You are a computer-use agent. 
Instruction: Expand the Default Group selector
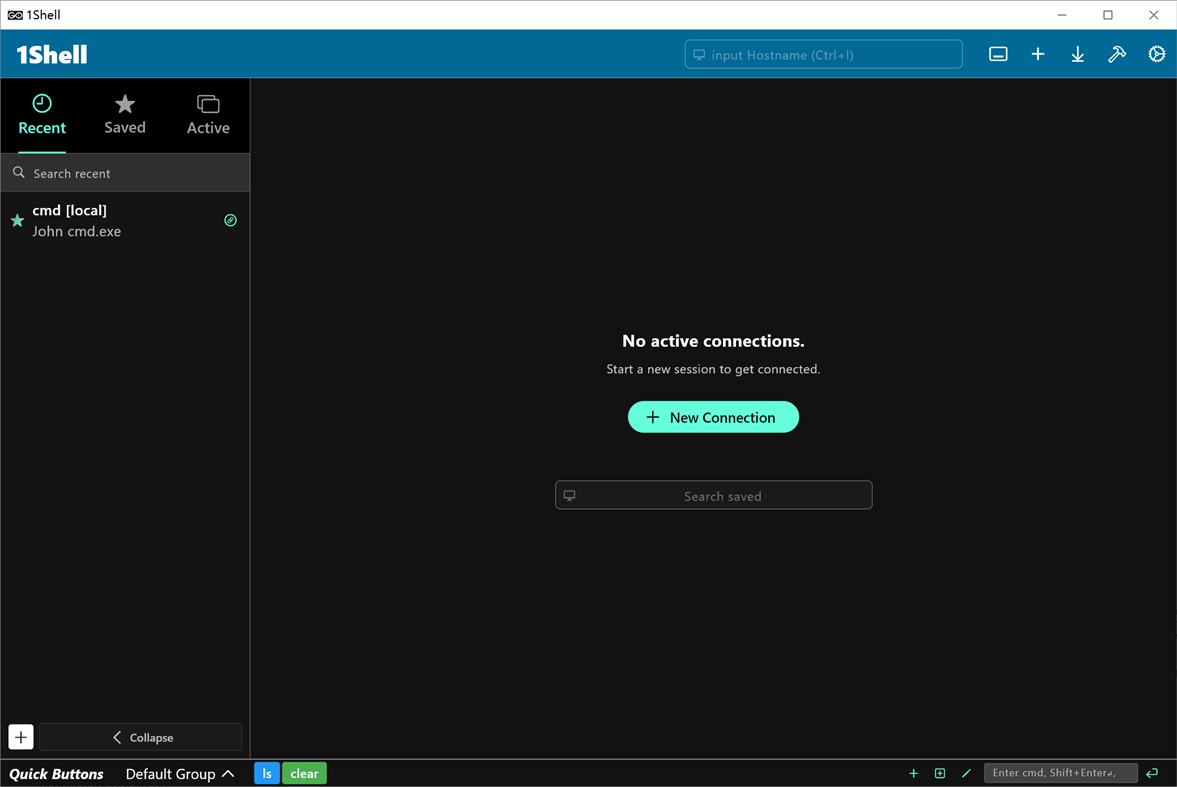(x=180, y=773)
